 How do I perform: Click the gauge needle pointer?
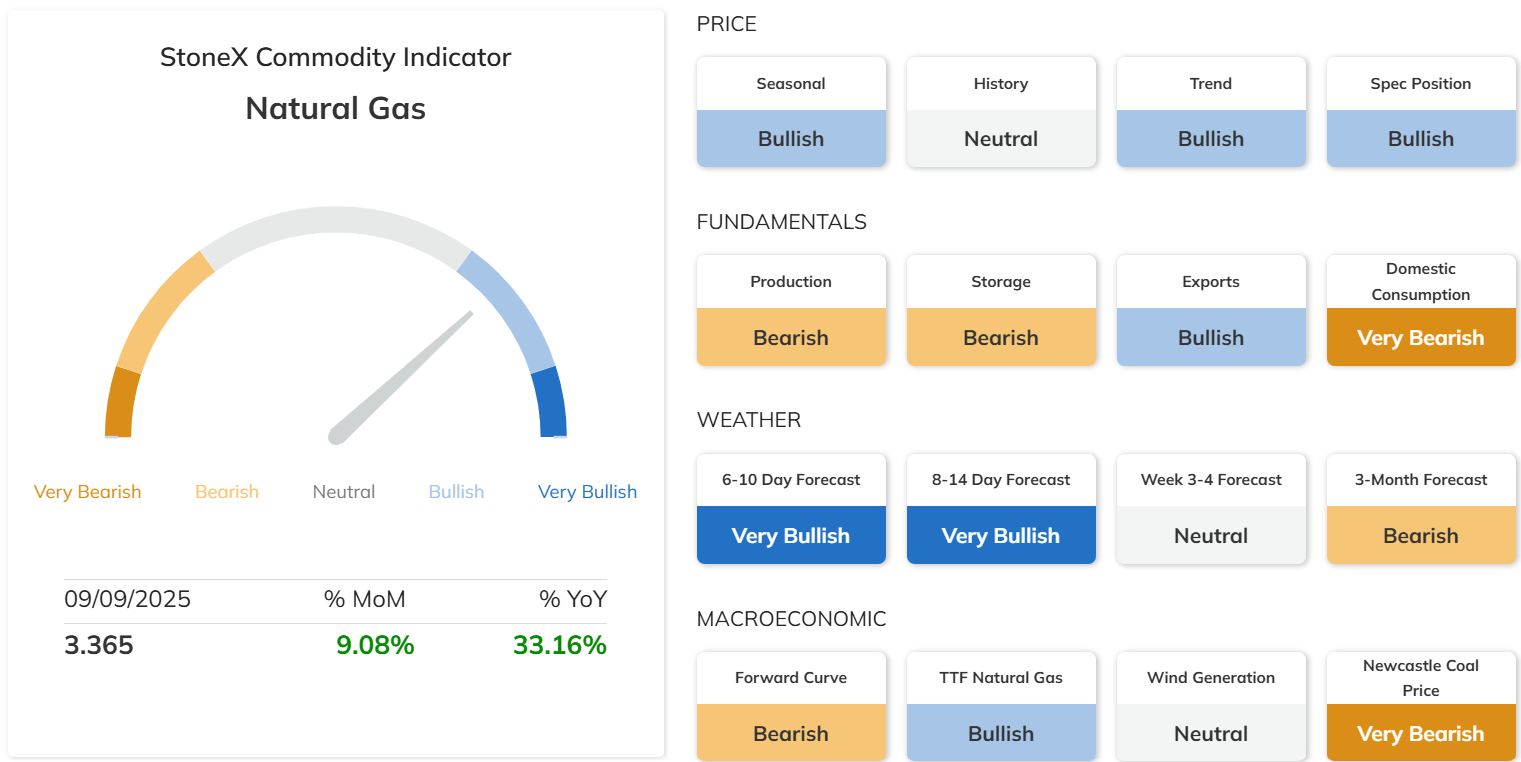pos(400,378)
